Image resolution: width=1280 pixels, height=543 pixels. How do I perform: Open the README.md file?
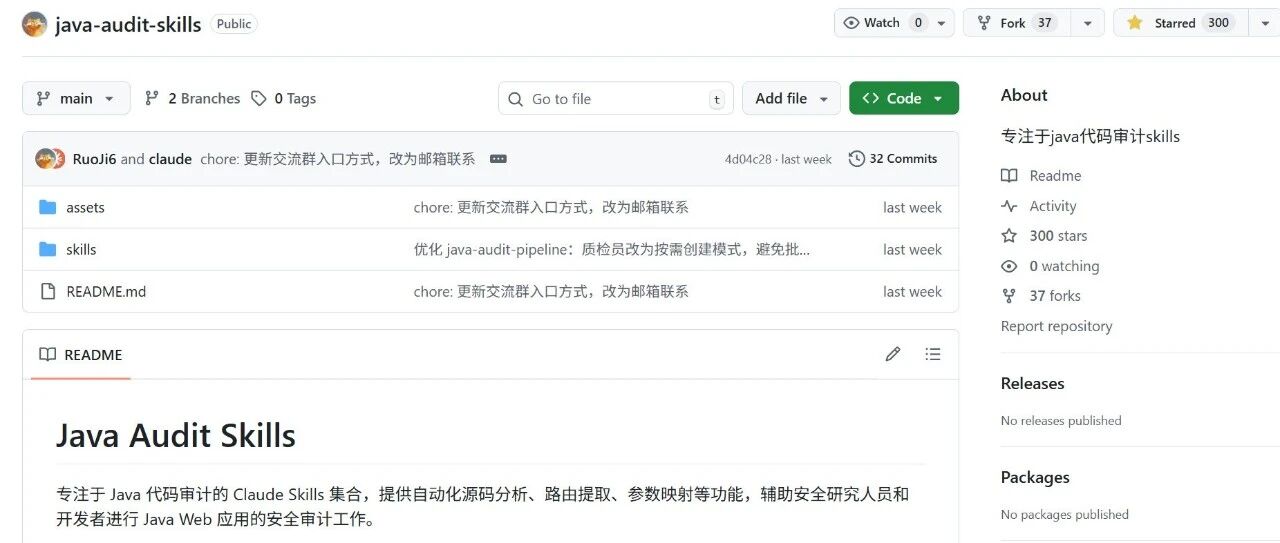click(x=106, y=292)
